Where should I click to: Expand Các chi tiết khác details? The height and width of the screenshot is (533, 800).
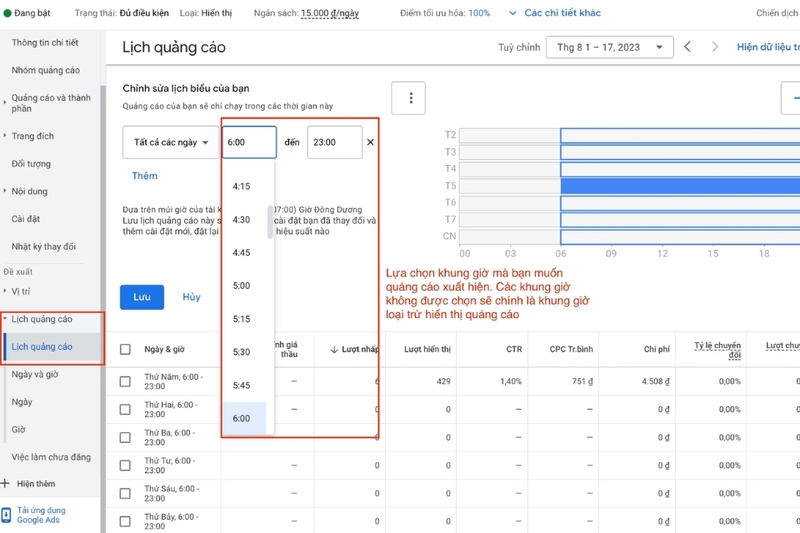point(554,13)
